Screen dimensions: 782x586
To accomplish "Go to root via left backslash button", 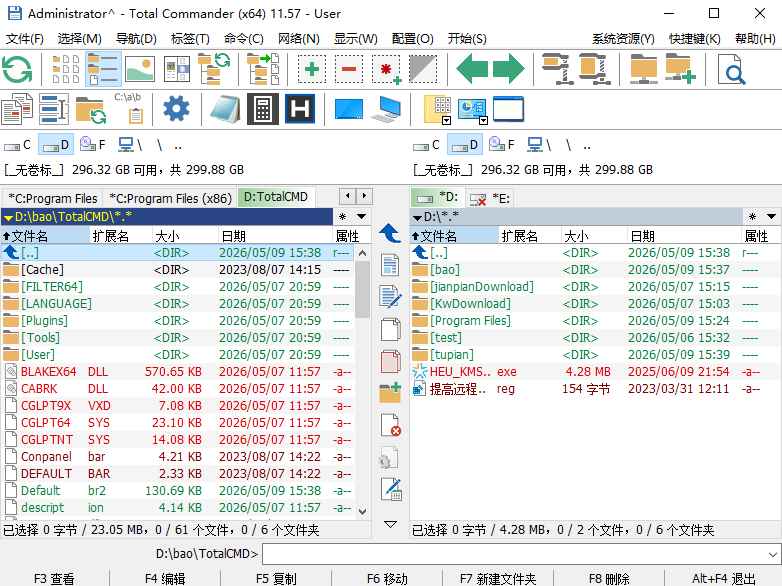I will (159, 145).
